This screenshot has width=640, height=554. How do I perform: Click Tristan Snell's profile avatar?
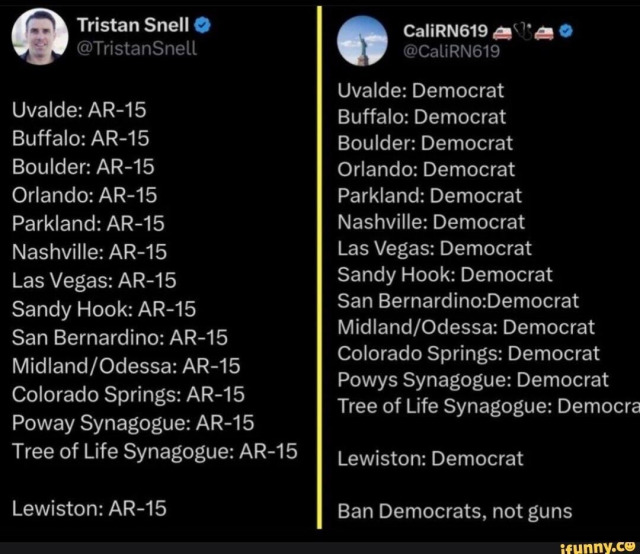(39, 34)
